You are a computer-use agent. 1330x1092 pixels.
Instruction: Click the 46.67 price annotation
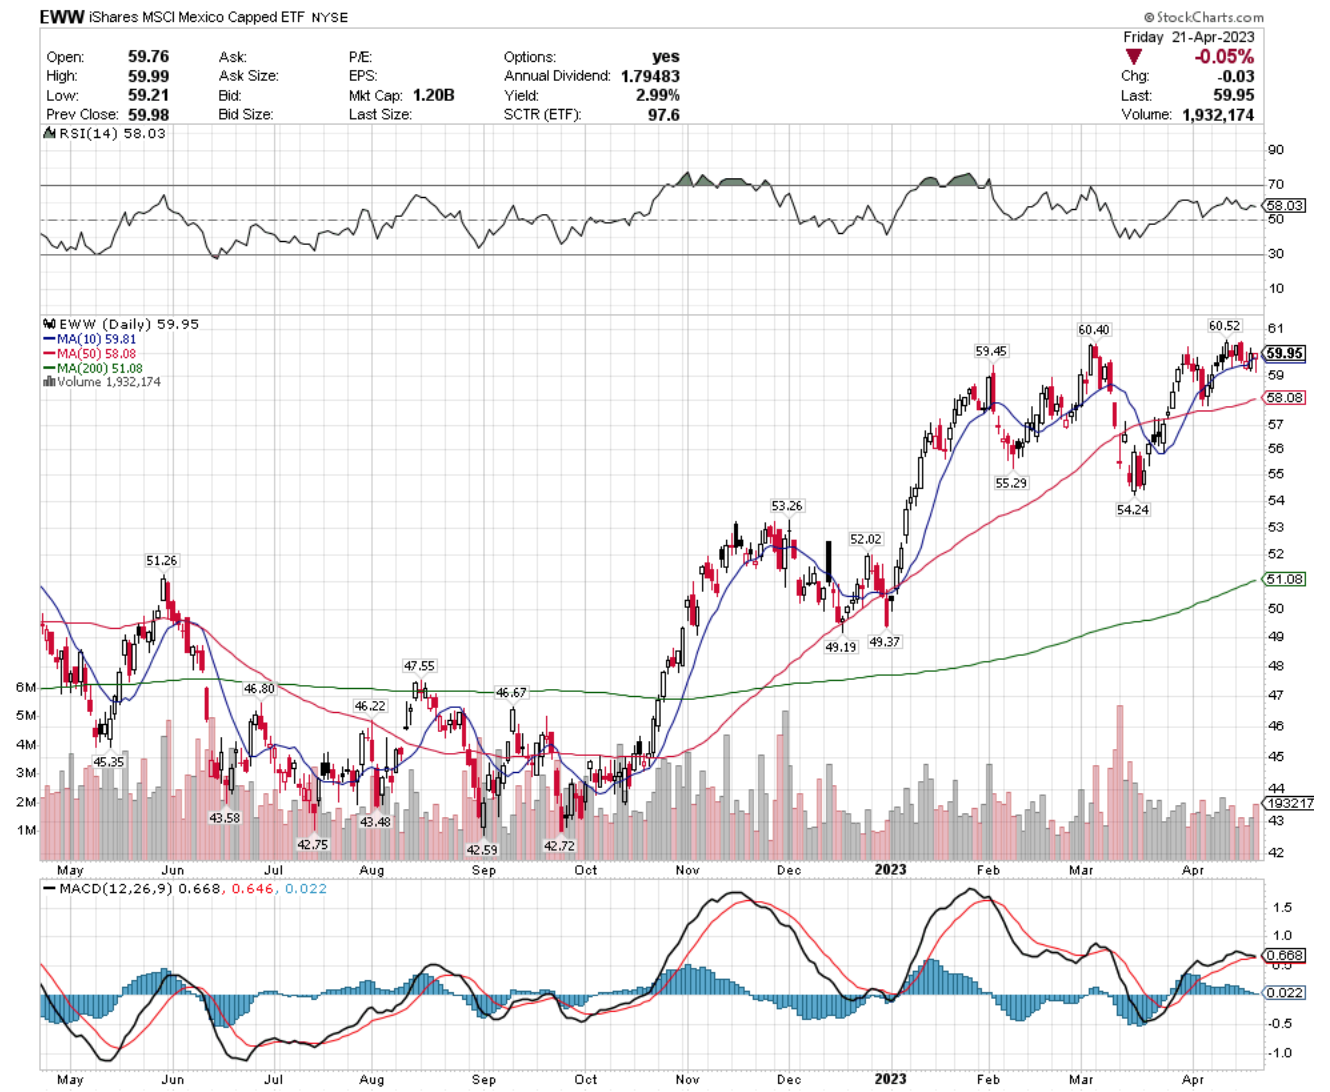coord(511,693)
